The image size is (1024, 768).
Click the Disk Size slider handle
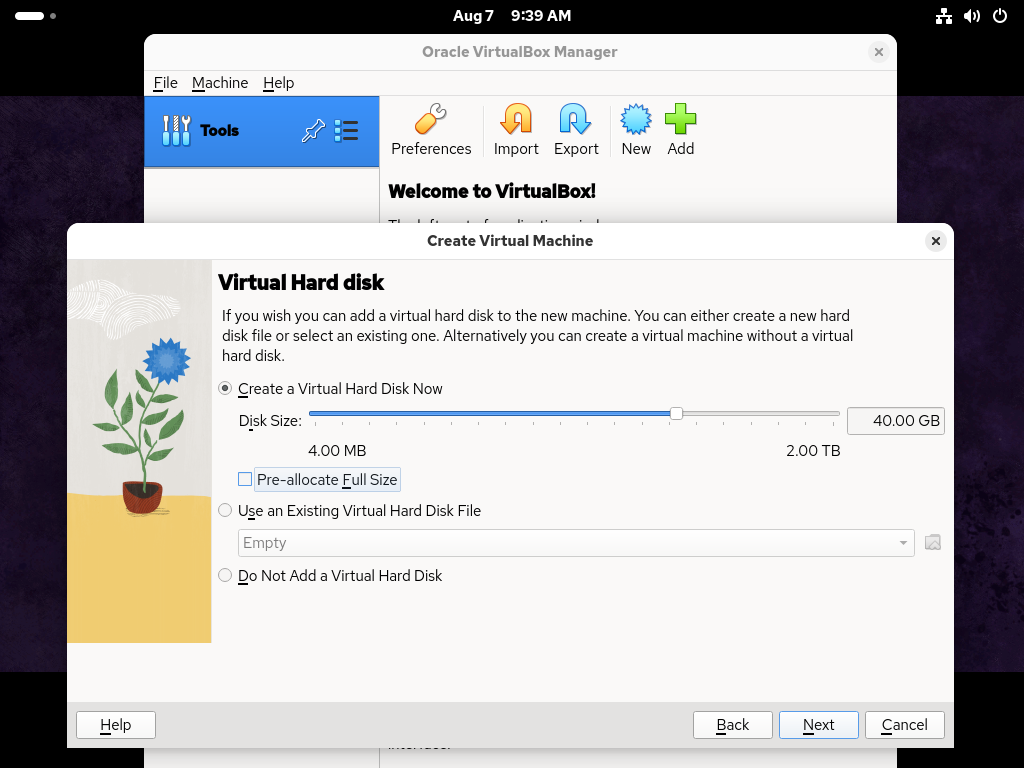tap(676, 413)
